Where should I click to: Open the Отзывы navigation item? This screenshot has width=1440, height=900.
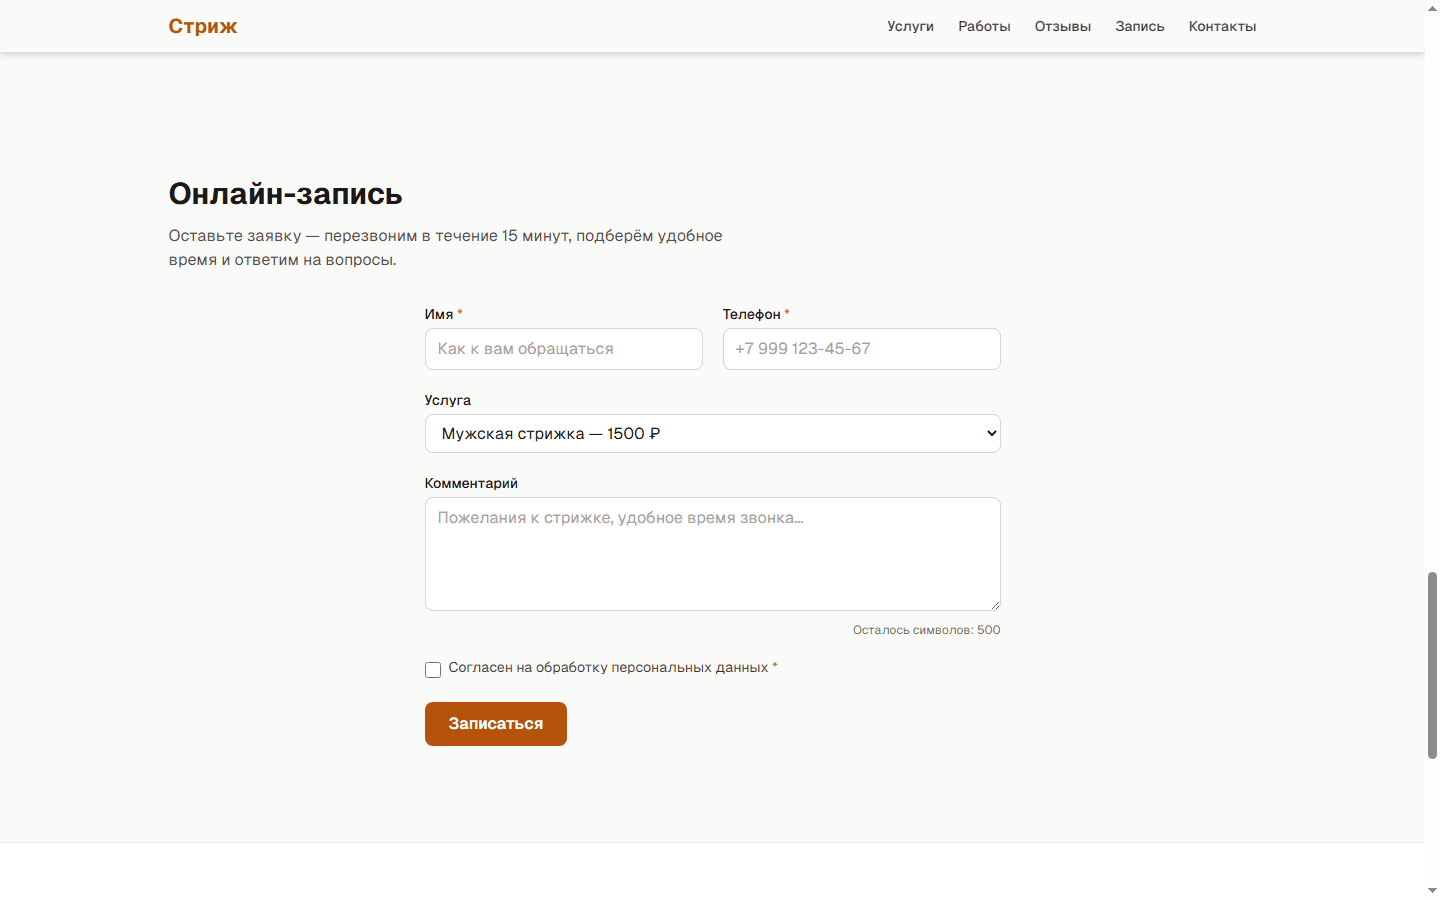pos(1063,26)
